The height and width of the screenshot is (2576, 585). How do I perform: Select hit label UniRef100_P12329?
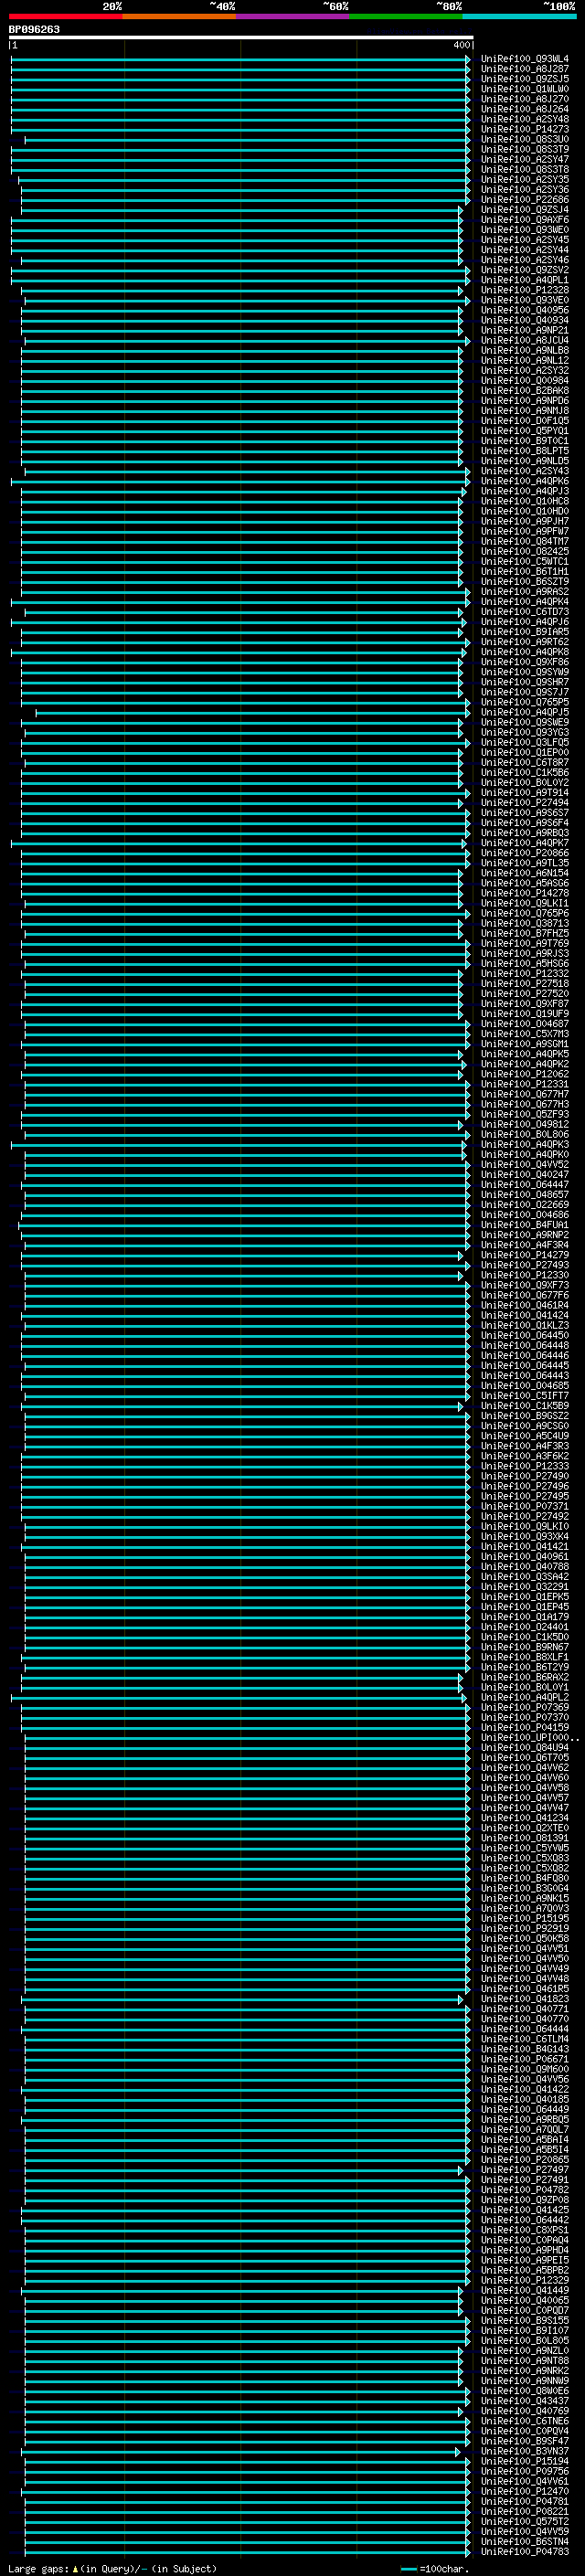pos(525,2280)
